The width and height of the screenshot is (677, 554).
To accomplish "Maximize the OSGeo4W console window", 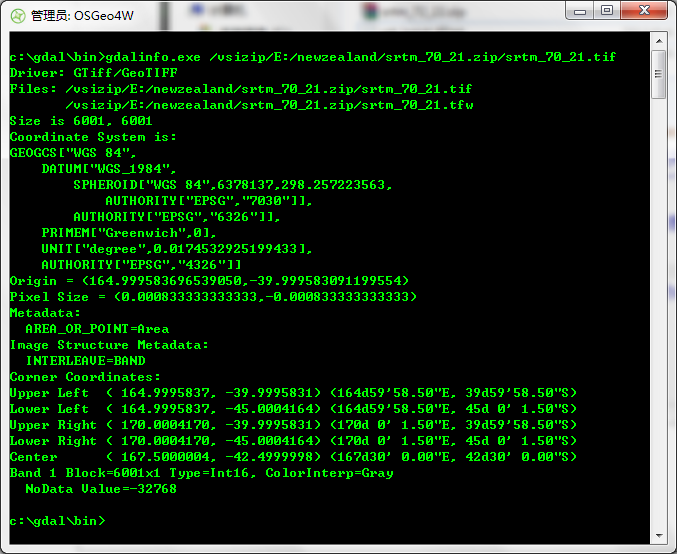I will point(607,11).
